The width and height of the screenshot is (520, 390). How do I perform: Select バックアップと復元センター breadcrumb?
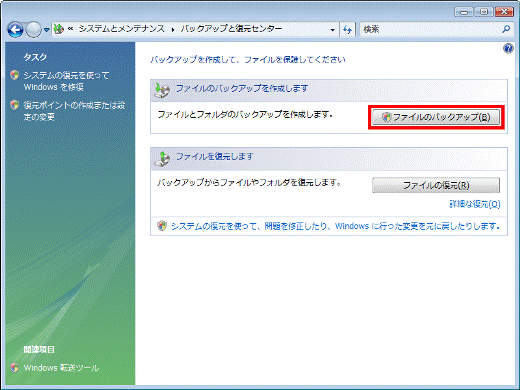click(231, 29)
